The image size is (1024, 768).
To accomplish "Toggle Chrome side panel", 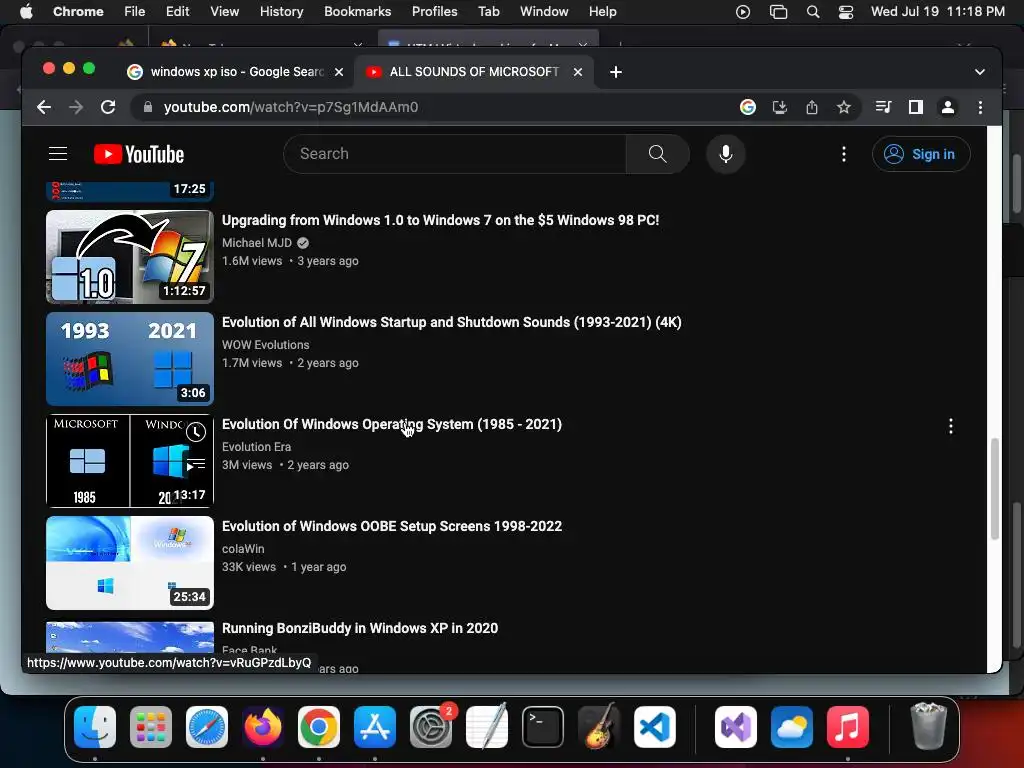I will (x=916, y=107).
